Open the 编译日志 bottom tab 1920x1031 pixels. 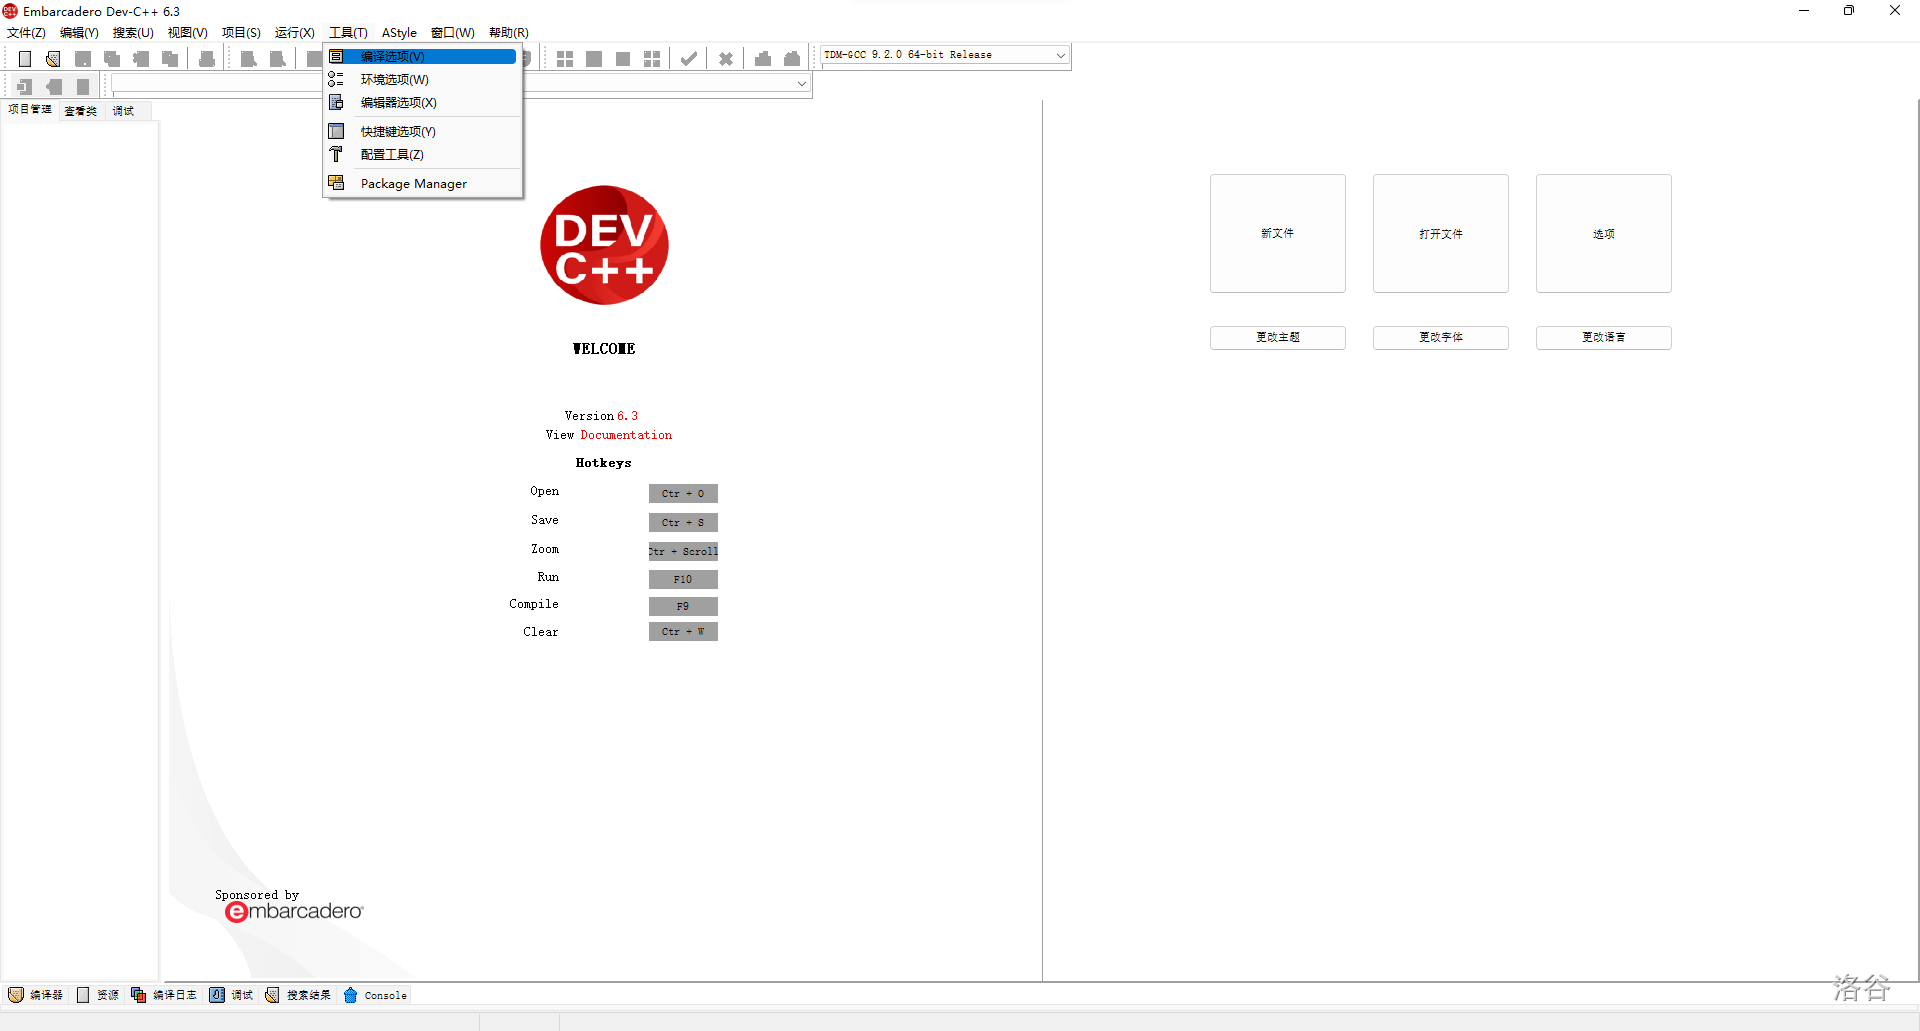click(x=164, y=995)
